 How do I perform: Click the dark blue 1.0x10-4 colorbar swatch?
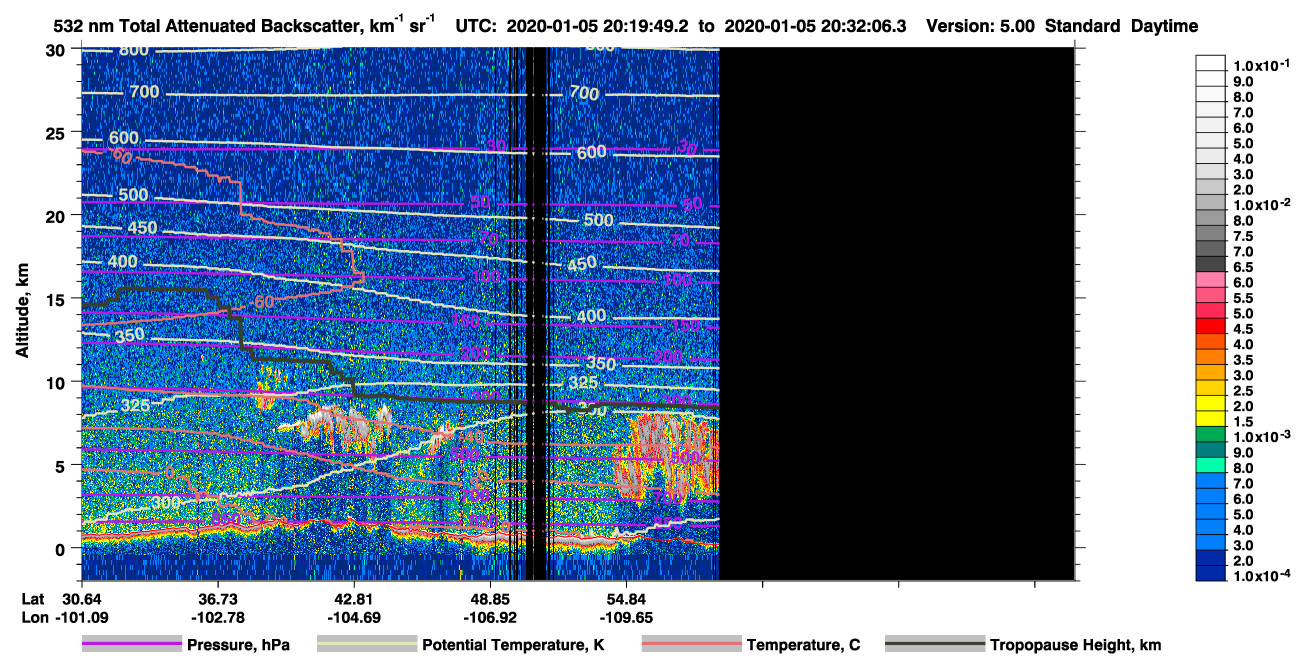point(1210,573)
